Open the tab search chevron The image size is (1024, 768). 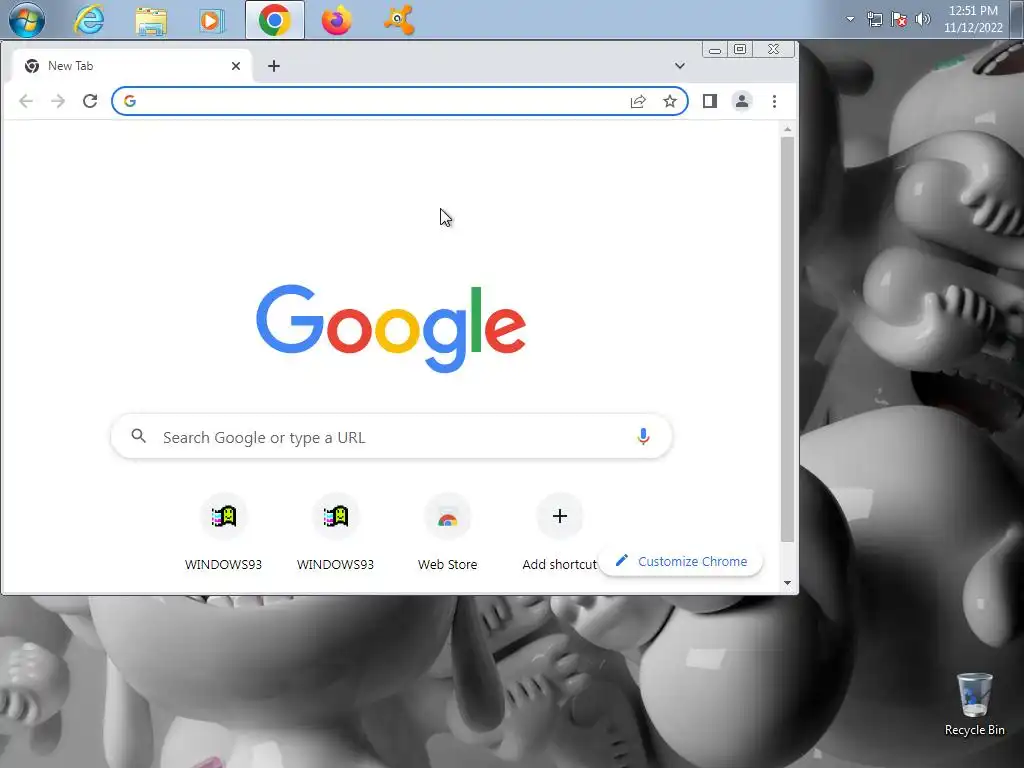pos(680,66)
